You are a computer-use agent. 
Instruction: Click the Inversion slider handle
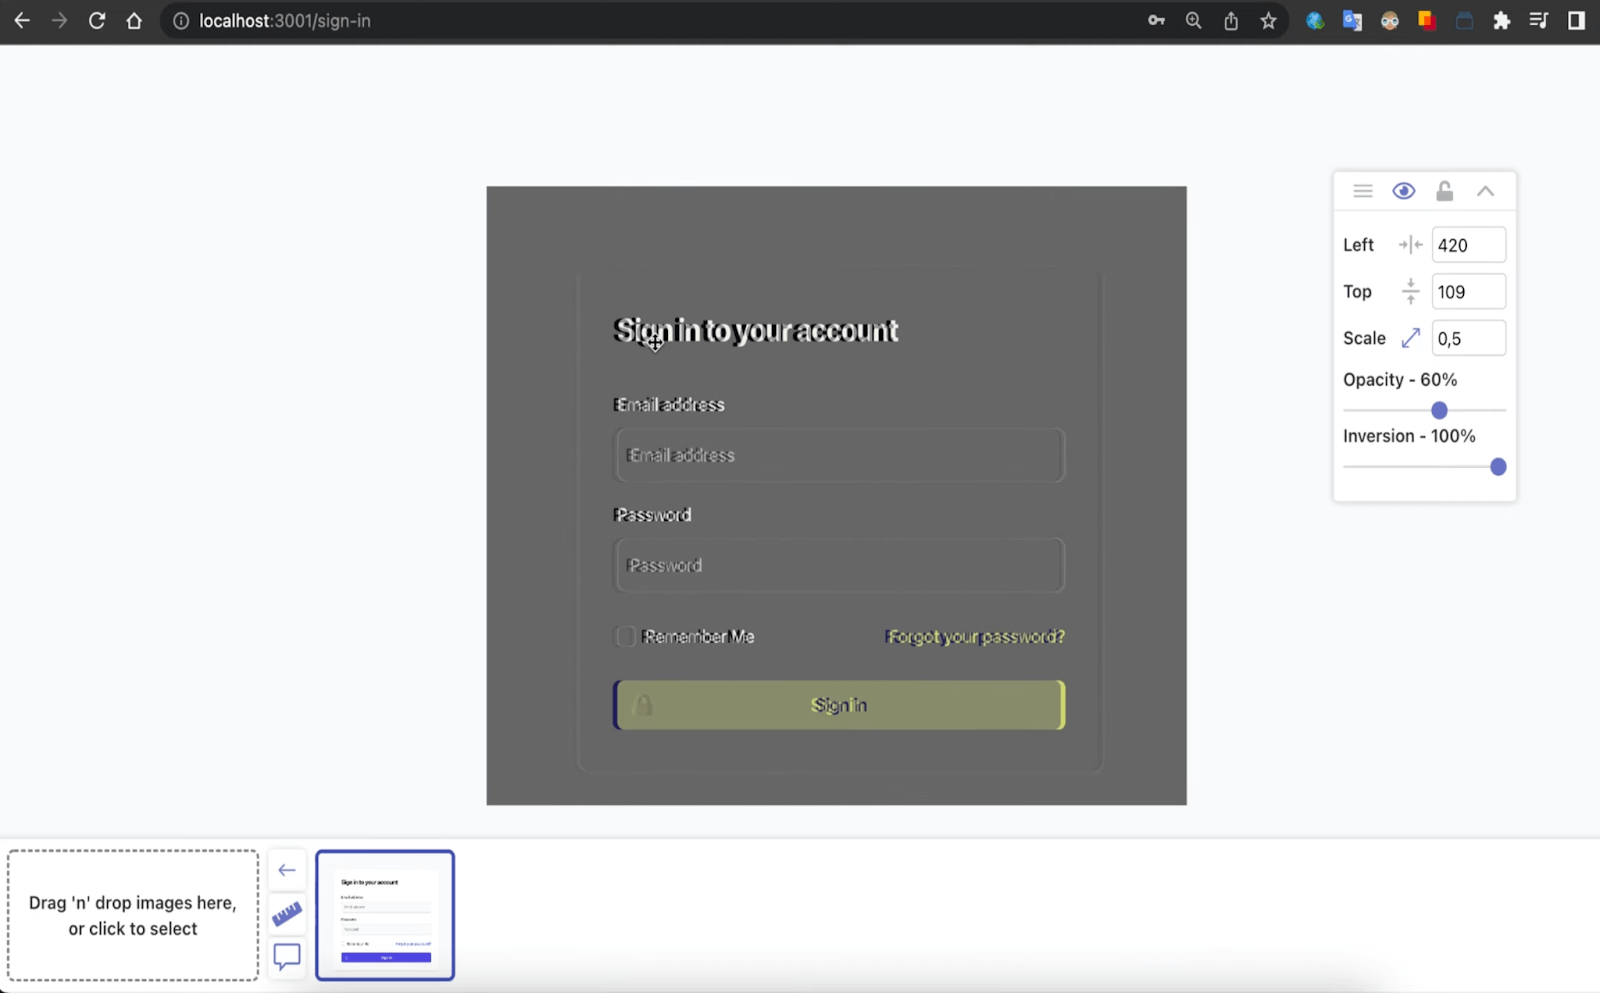pos(1497,467)
